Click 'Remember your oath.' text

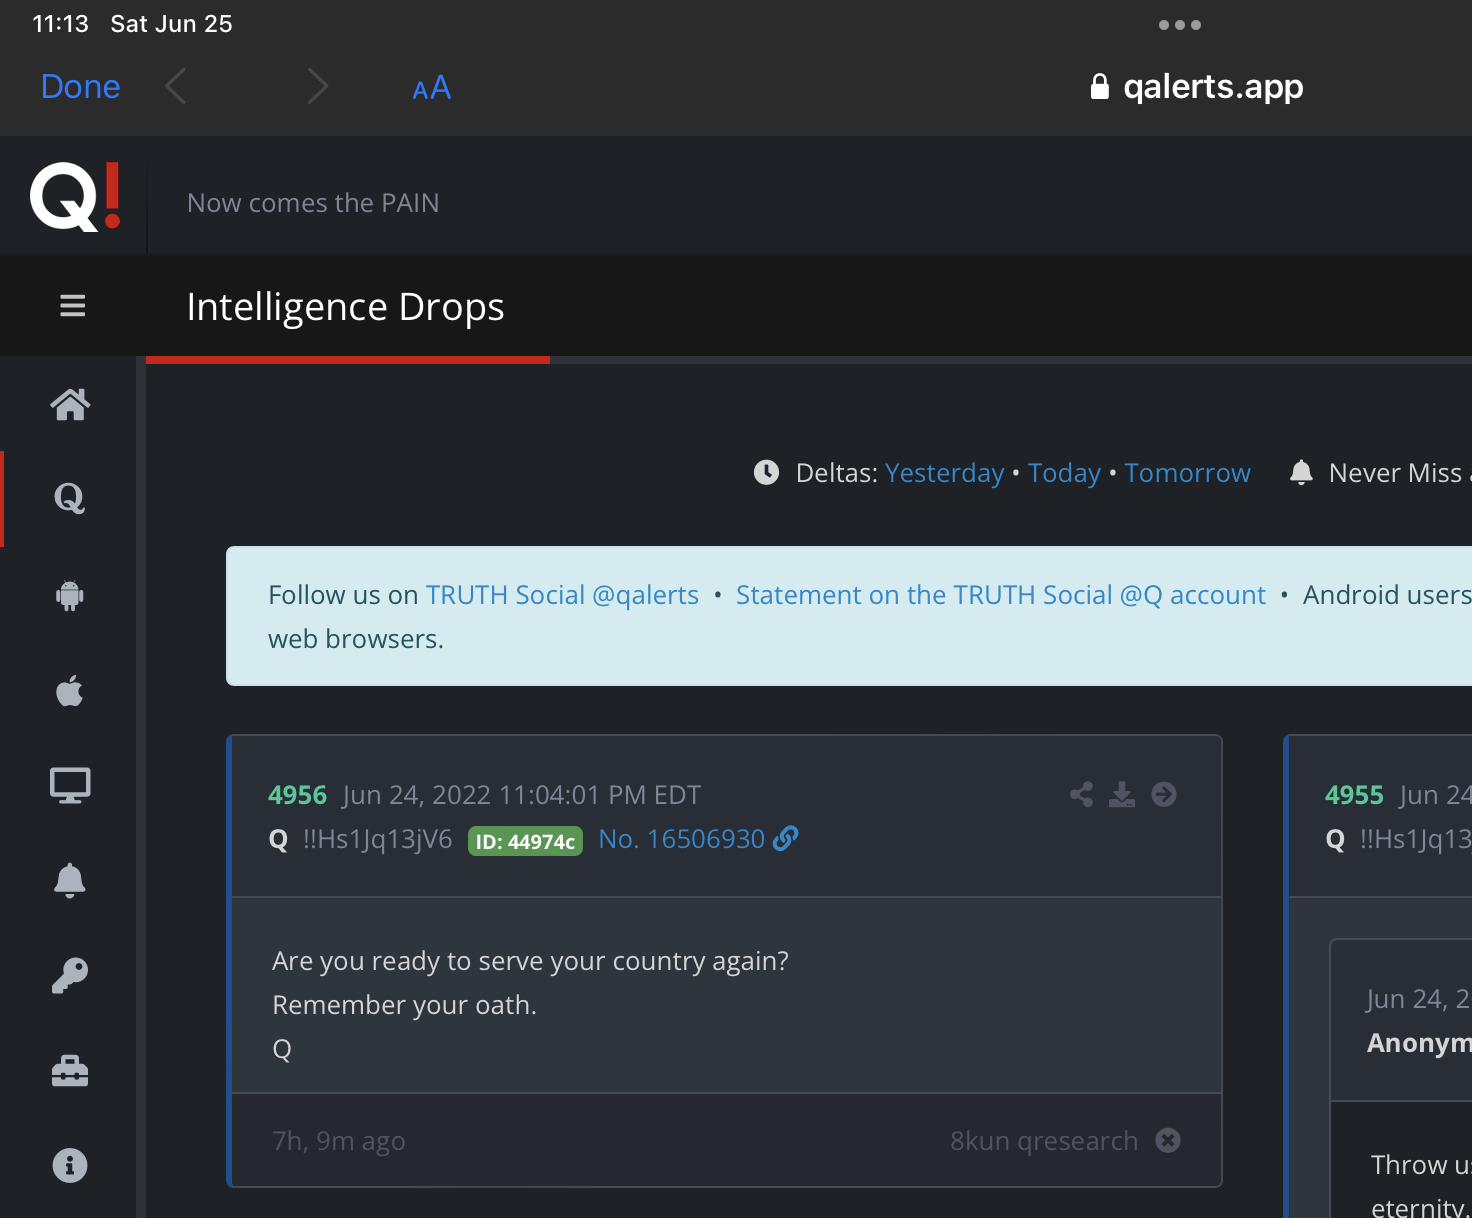(x=404, y=1005)
